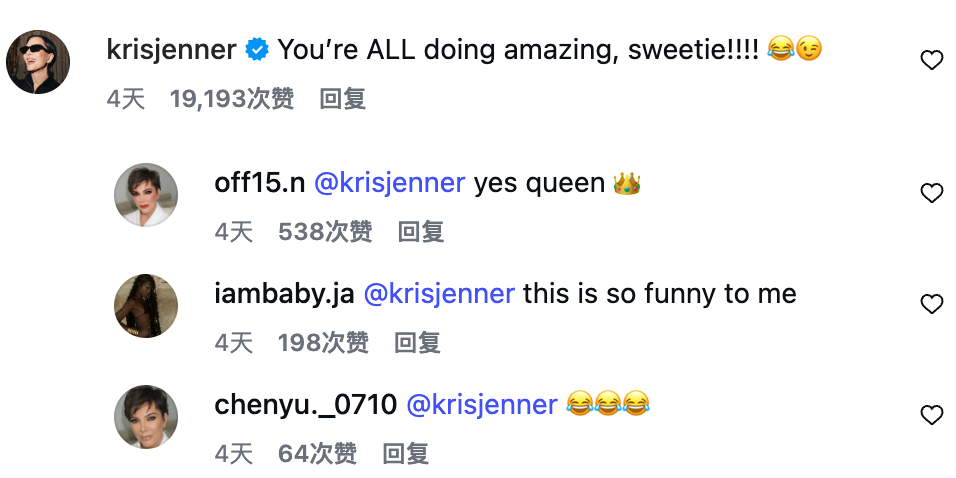Like krisjenner's comment with the heart icon
This screenshot has width=956, height=478.
pos(931,61)
